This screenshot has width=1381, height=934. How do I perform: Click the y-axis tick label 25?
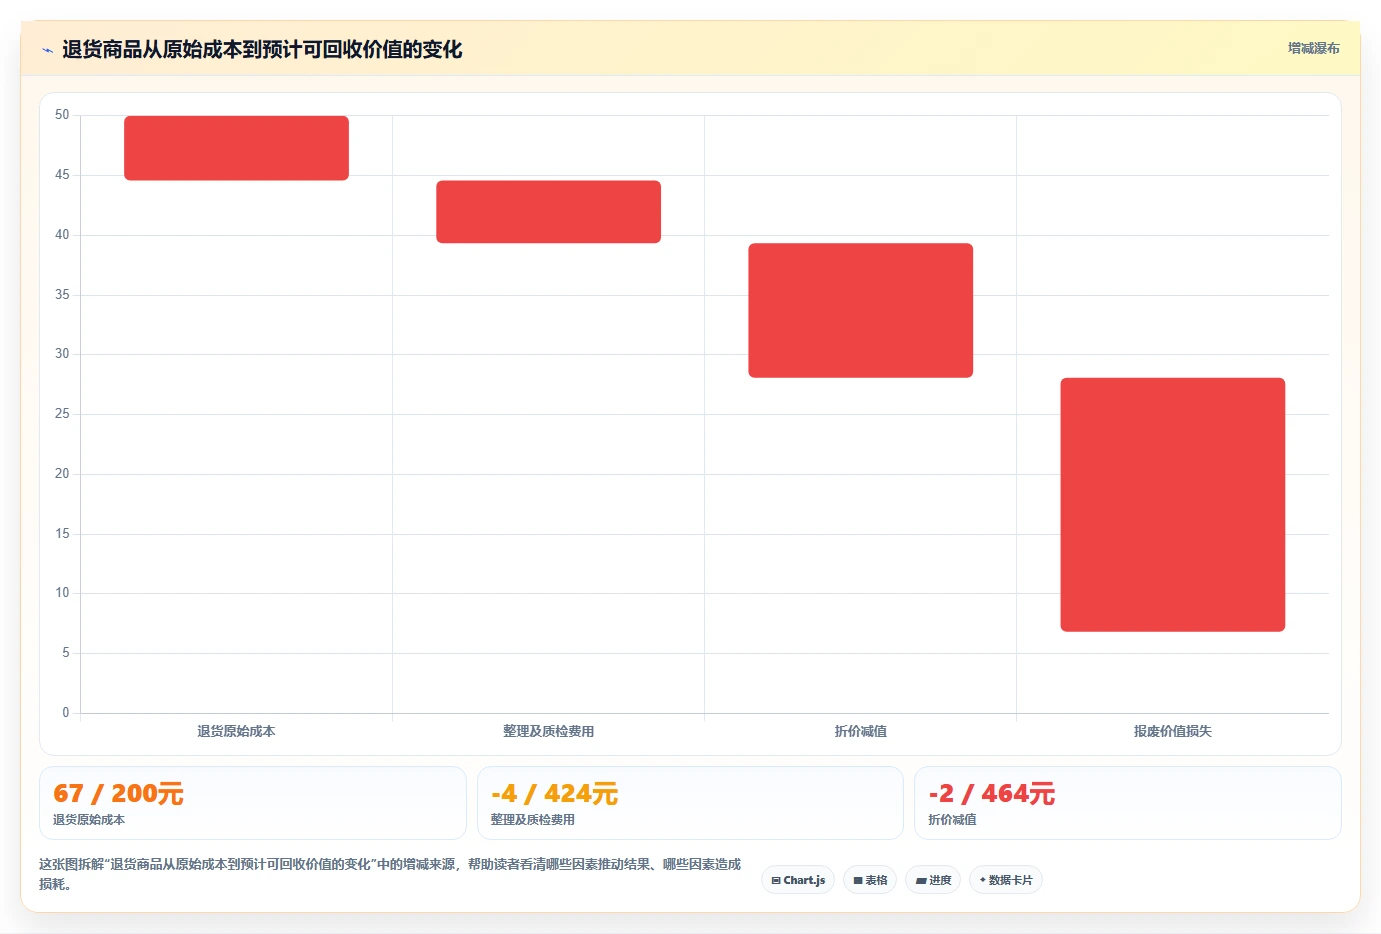(x=62, y=414)
